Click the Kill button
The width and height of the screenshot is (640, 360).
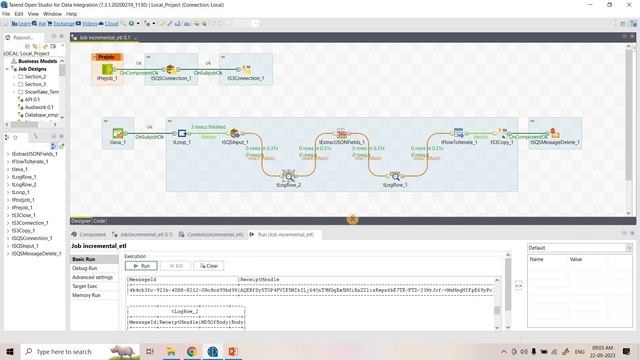176,266
